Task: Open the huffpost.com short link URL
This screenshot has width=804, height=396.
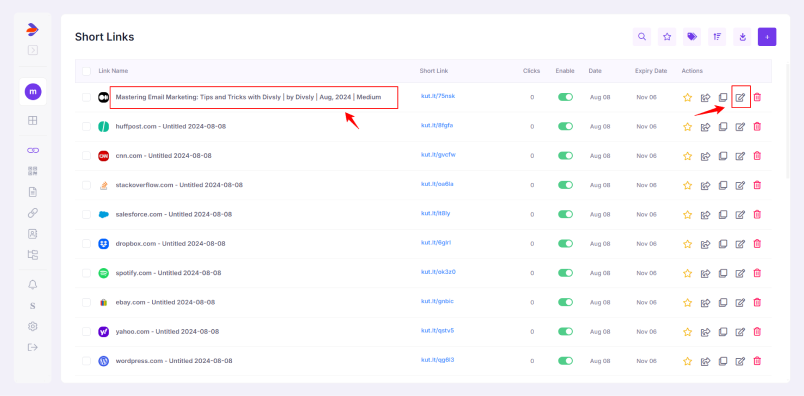Action: 437,125
